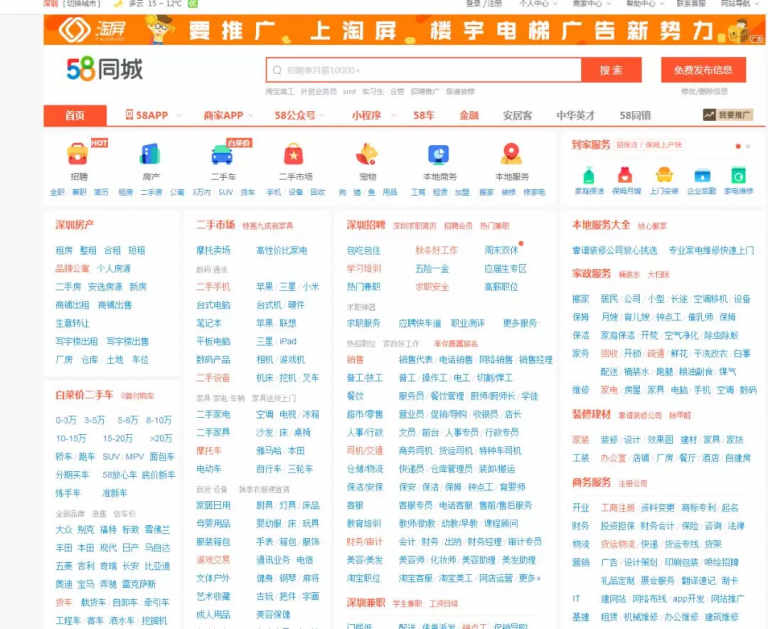Open the 二手手机 link
Image resolution: width=768 pixels, height=629 pixels.
tap(213, 287)
